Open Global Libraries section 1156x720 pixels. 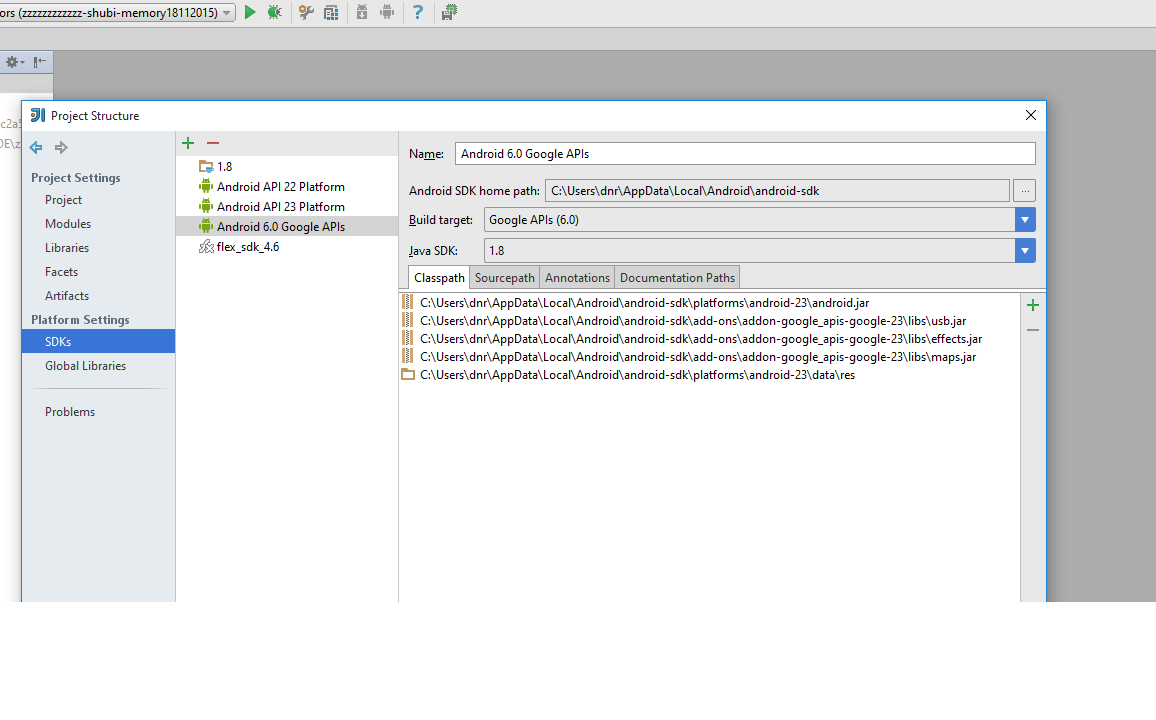(x=86, y=366)
